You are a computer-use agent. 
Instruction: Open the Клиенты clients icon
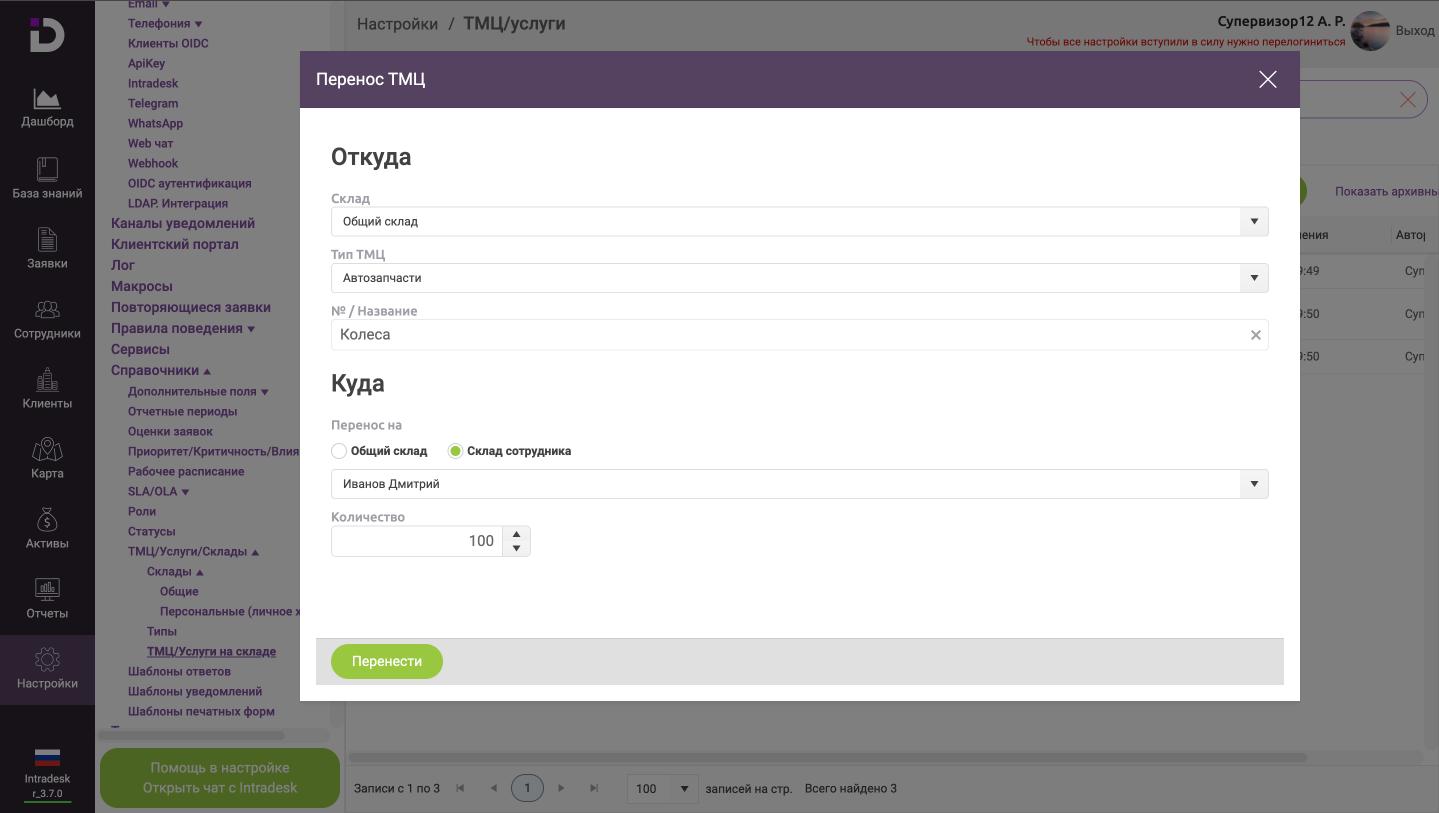click(47, 381)
